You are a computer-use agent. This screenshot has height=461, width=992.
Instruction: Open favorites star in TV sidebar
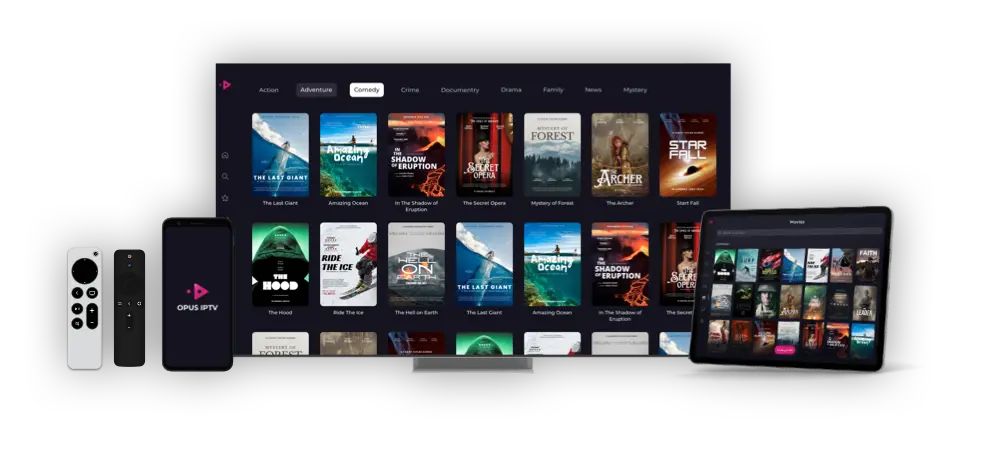[225, 198]
